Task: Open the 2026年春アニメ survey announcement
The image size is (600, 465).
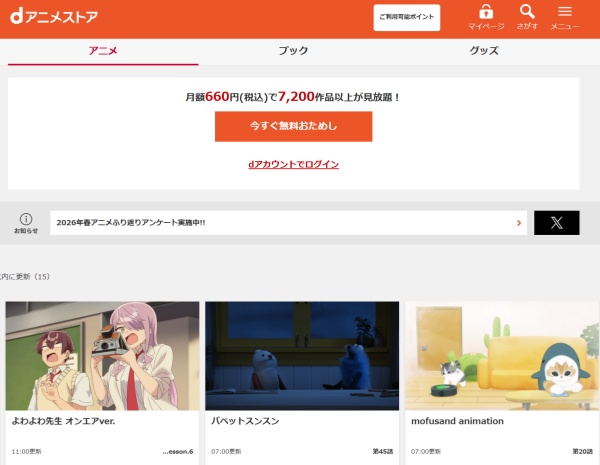Action: click(289, 223)
